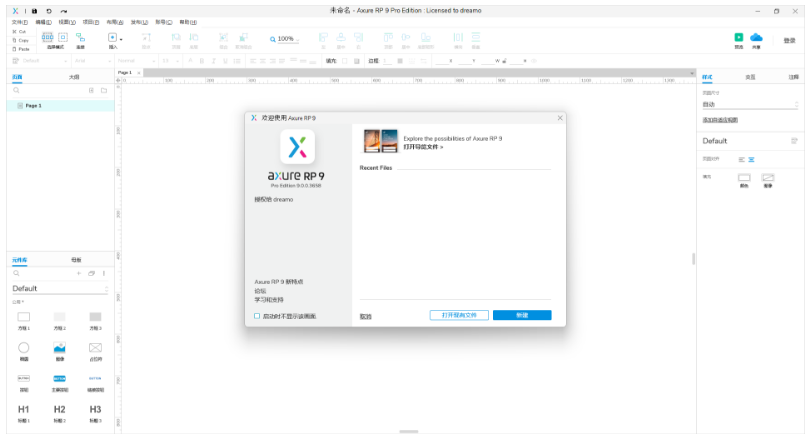Select the contained selection mode icon

[63, 37]
